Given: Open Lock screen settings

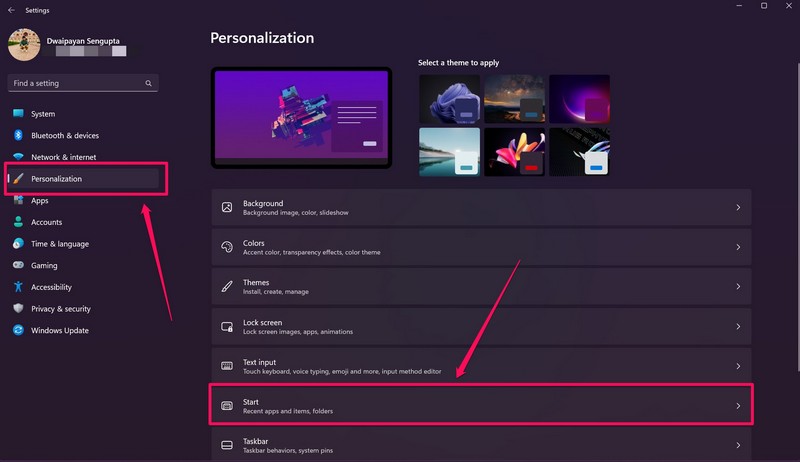Looking at the screenshot, I should 480,327.
